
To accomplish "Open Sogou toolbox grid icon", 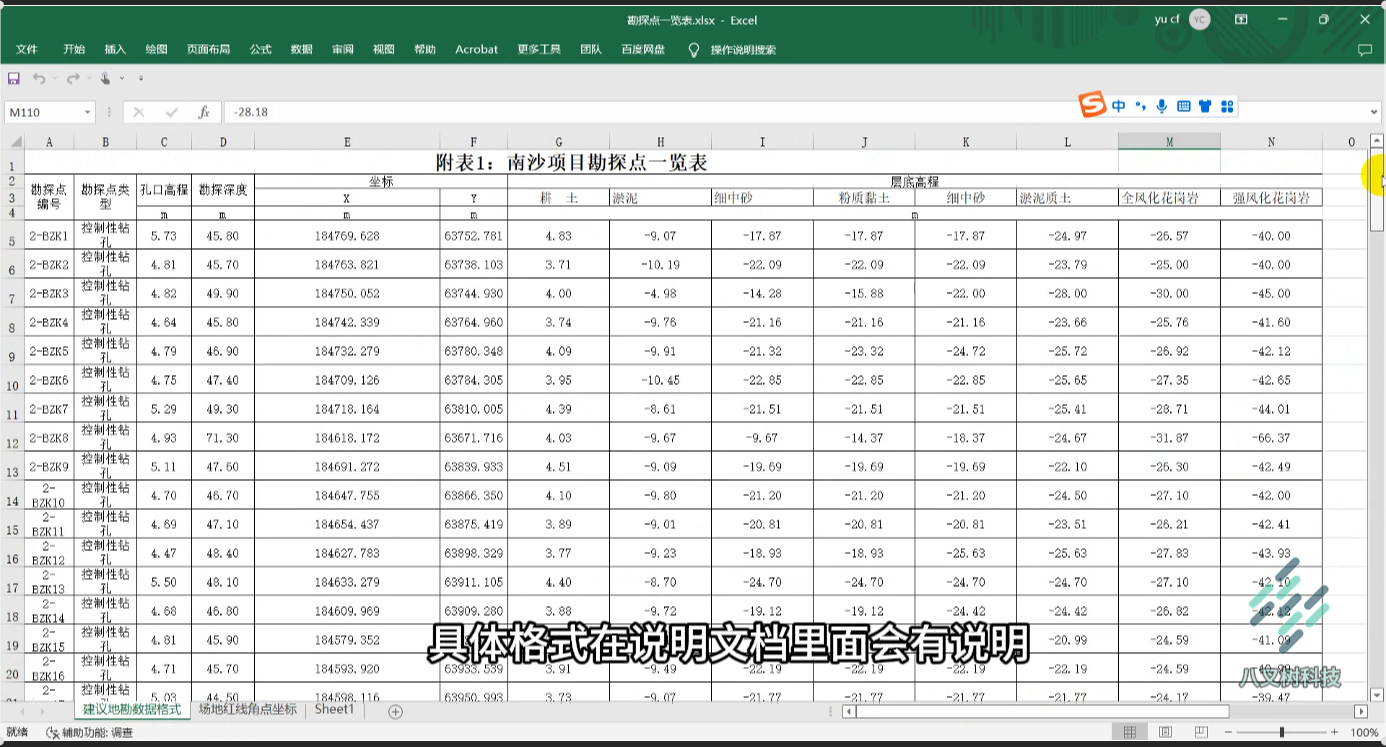I will (x=1227, y=105).
